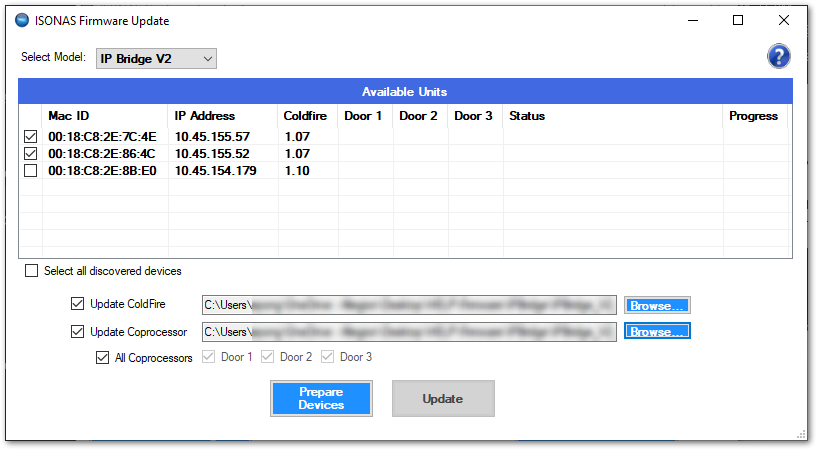817x450 pixels.
Task: Click the ISONAS app icon in title bar
Action: click(22, 21)
